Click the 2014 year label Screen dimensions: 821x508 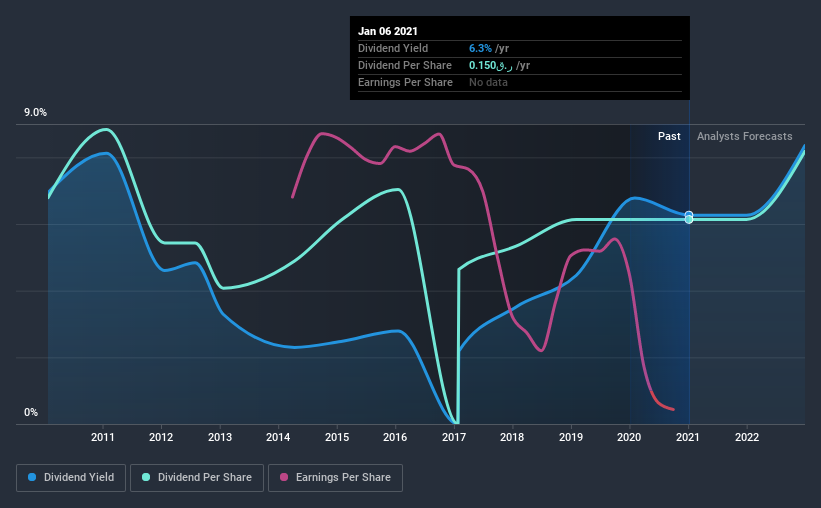(x=278, y=437)
